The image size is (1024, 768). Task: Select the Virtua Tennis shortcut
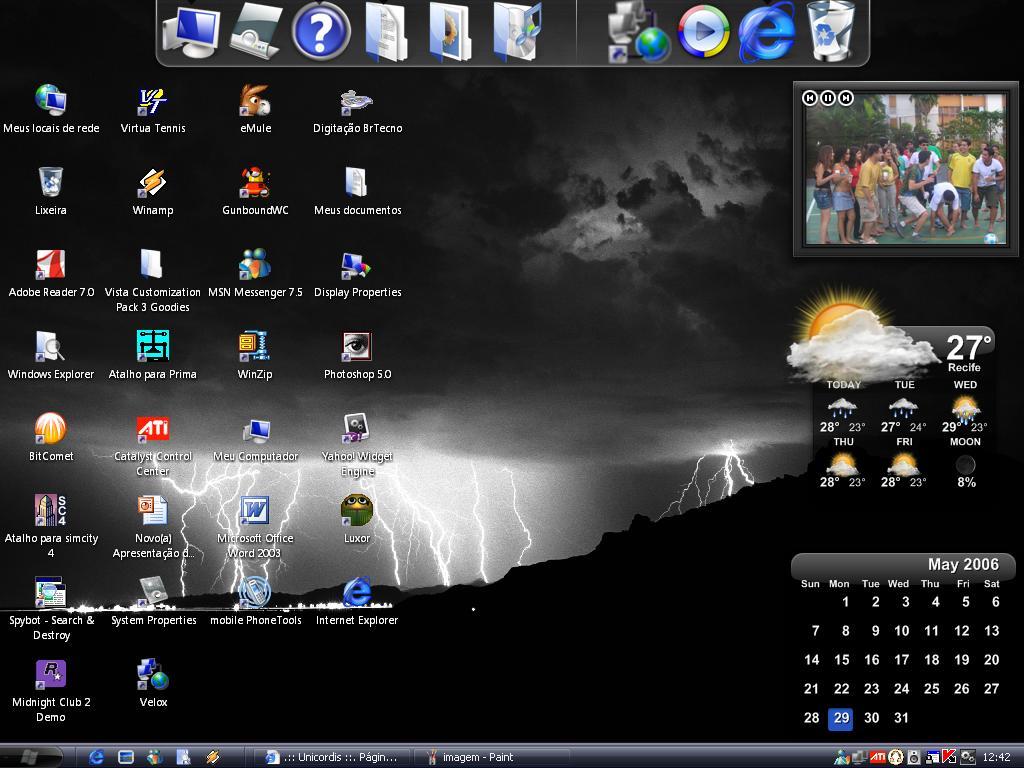pos(153,110)
